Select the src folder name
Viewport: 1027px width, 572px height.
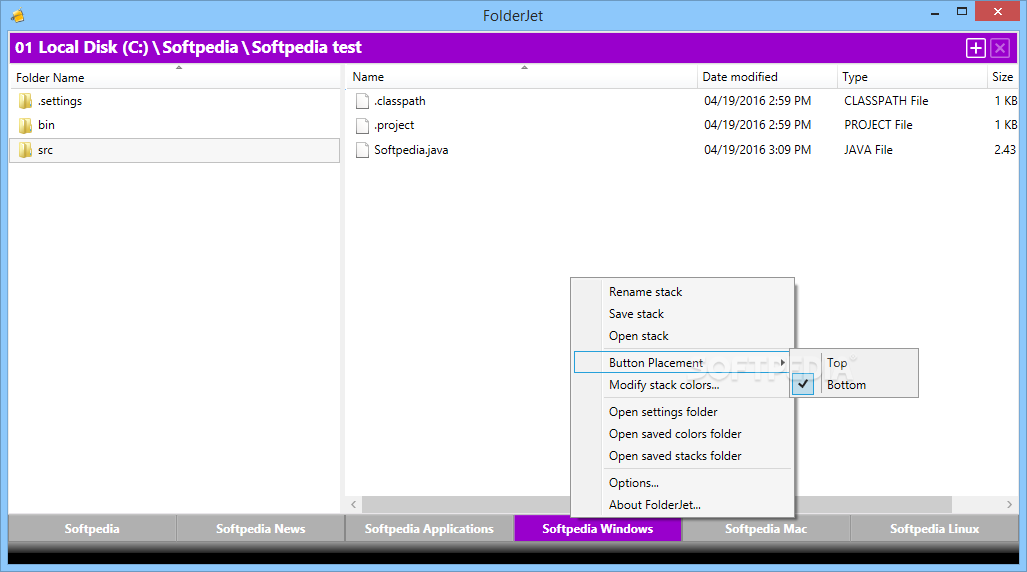click(x=45, y=150)
